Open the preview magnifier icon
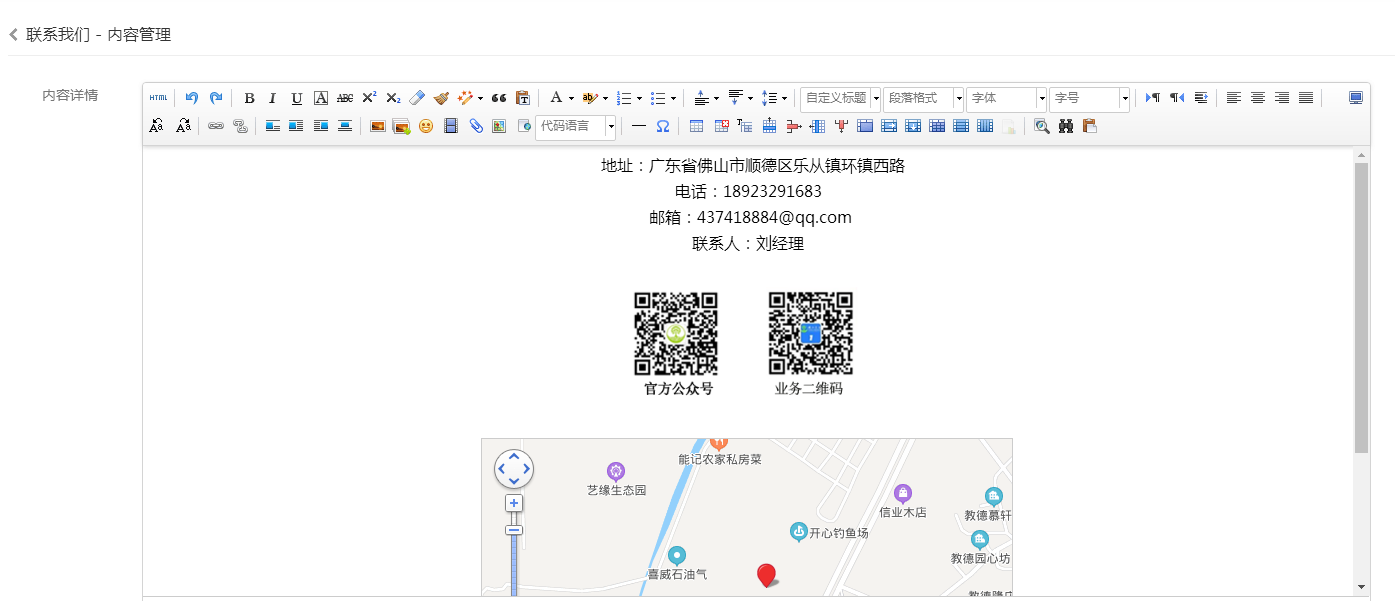Screen dimensions: 1395x601 pos(1041,126)
